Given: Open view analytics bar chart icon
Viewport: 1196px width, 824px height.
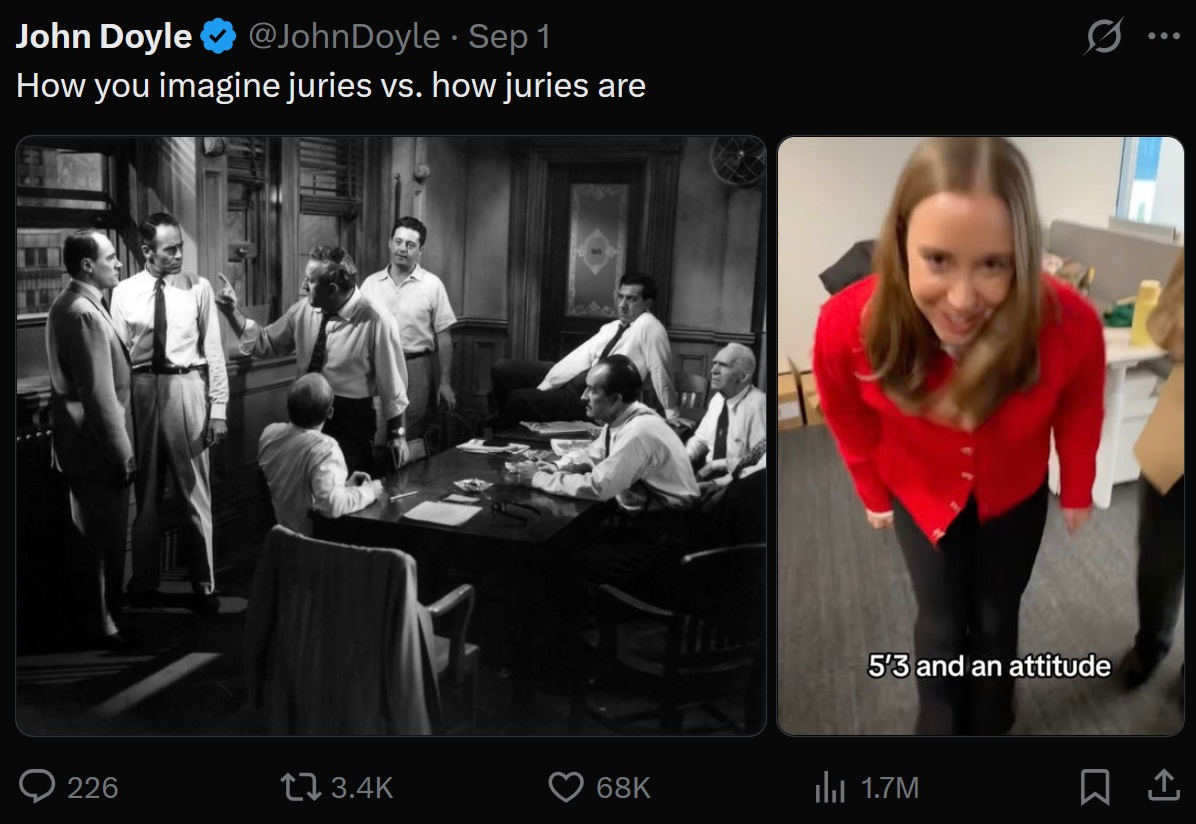Looking at the screenshot, I should pyautogui.click(x=830, y=787).
